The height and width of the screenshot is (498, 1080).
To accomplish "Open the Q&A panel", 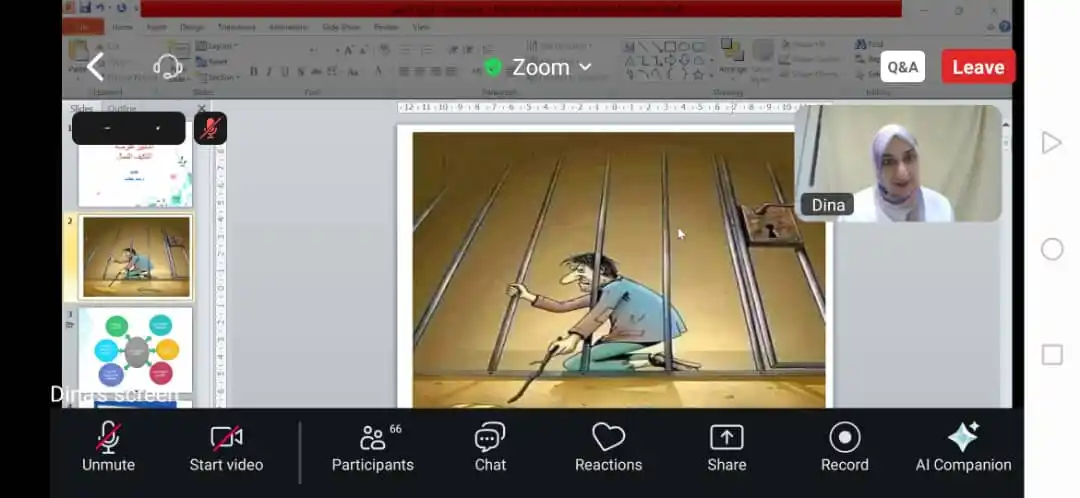I will pos(902,67).
